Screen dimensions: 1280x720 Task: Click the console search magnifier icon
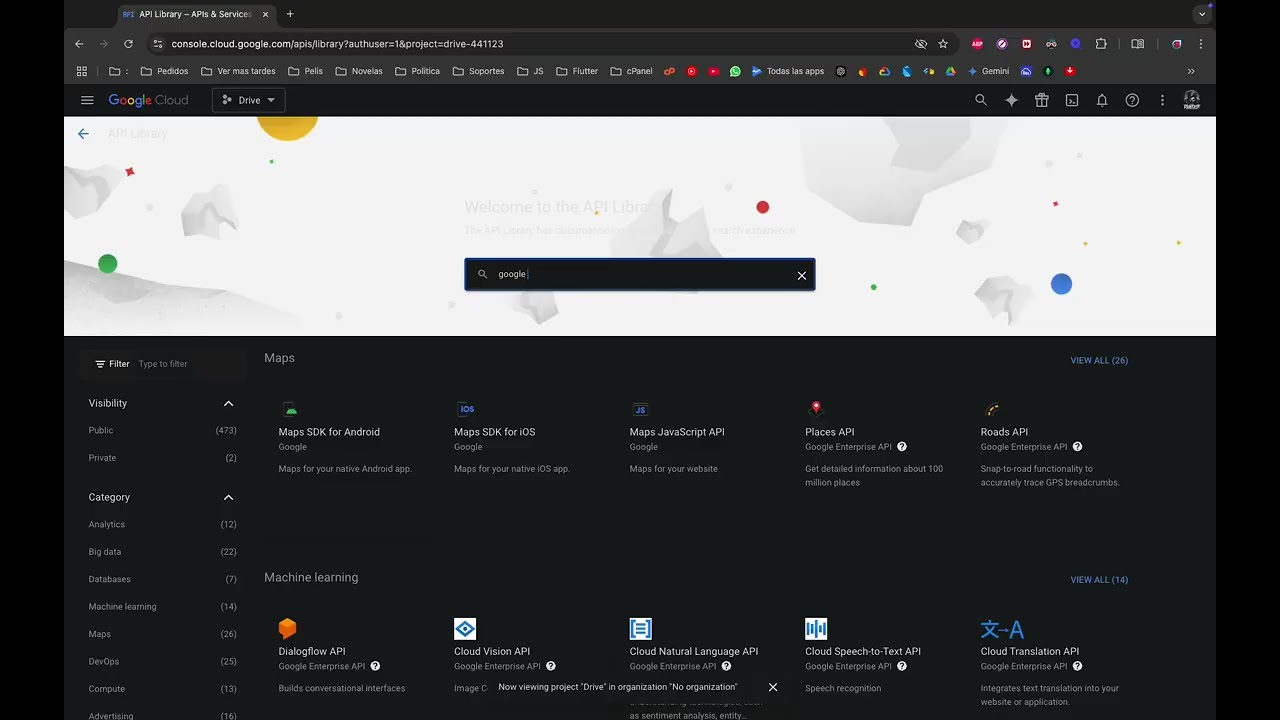click(x=981, y=100)
